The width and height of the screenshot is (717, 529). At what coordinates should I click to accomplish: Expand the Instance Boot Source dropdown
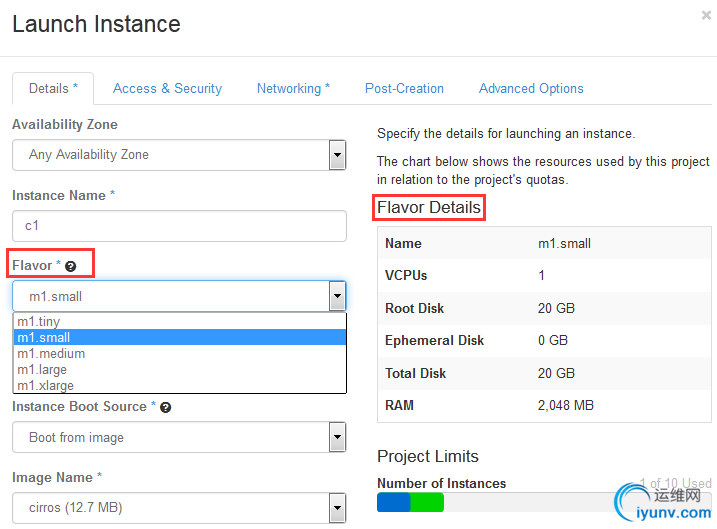pos(337,437)
